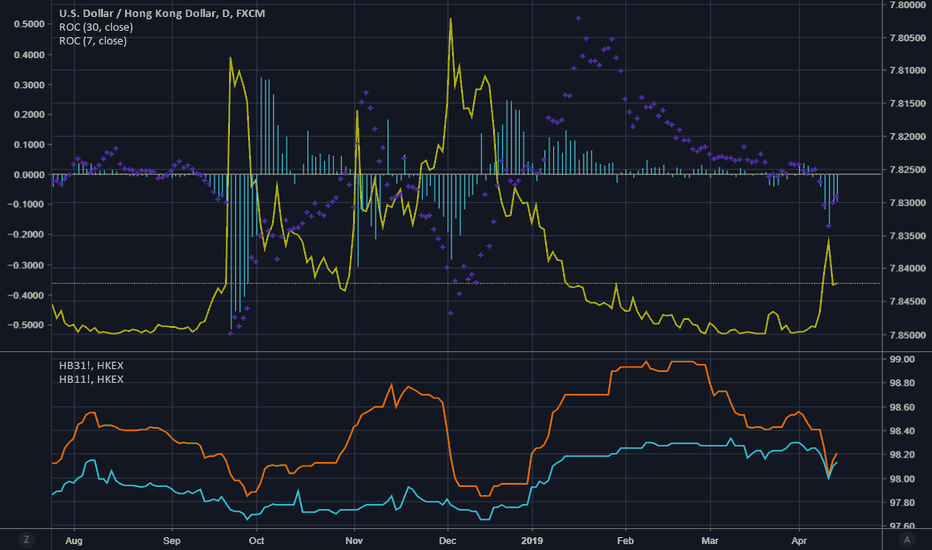Click the yellow dotted last-price line
Viewport: 932px width, 550px height.
[x=466, y=284]
